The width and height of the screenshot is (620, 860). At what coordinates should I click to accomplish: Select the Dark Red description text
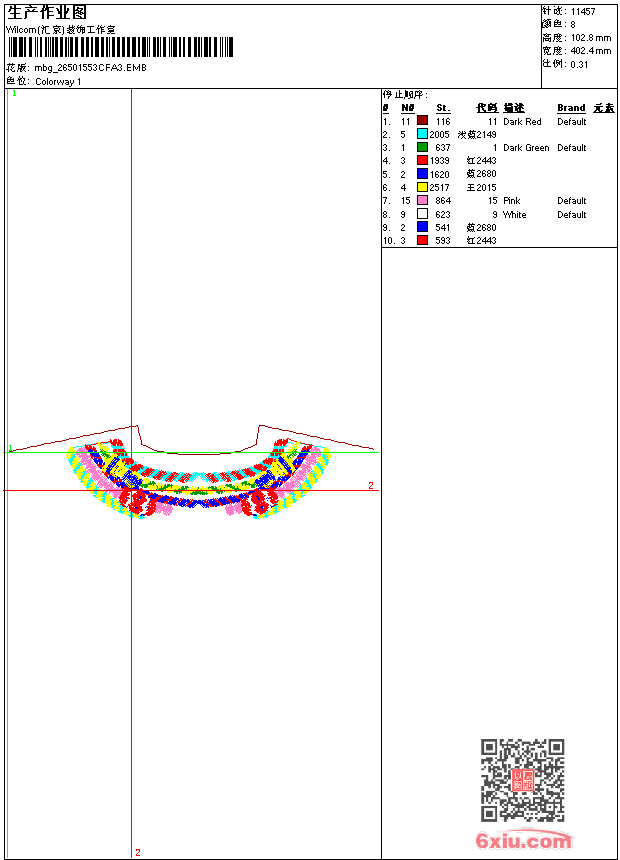pos(522,122)
